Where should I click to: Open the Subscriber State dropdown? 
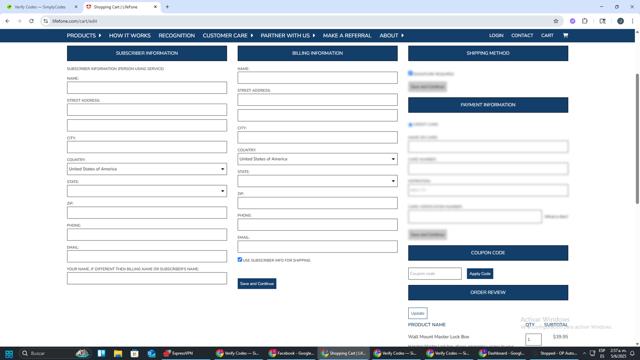click(x=147, y=191)
